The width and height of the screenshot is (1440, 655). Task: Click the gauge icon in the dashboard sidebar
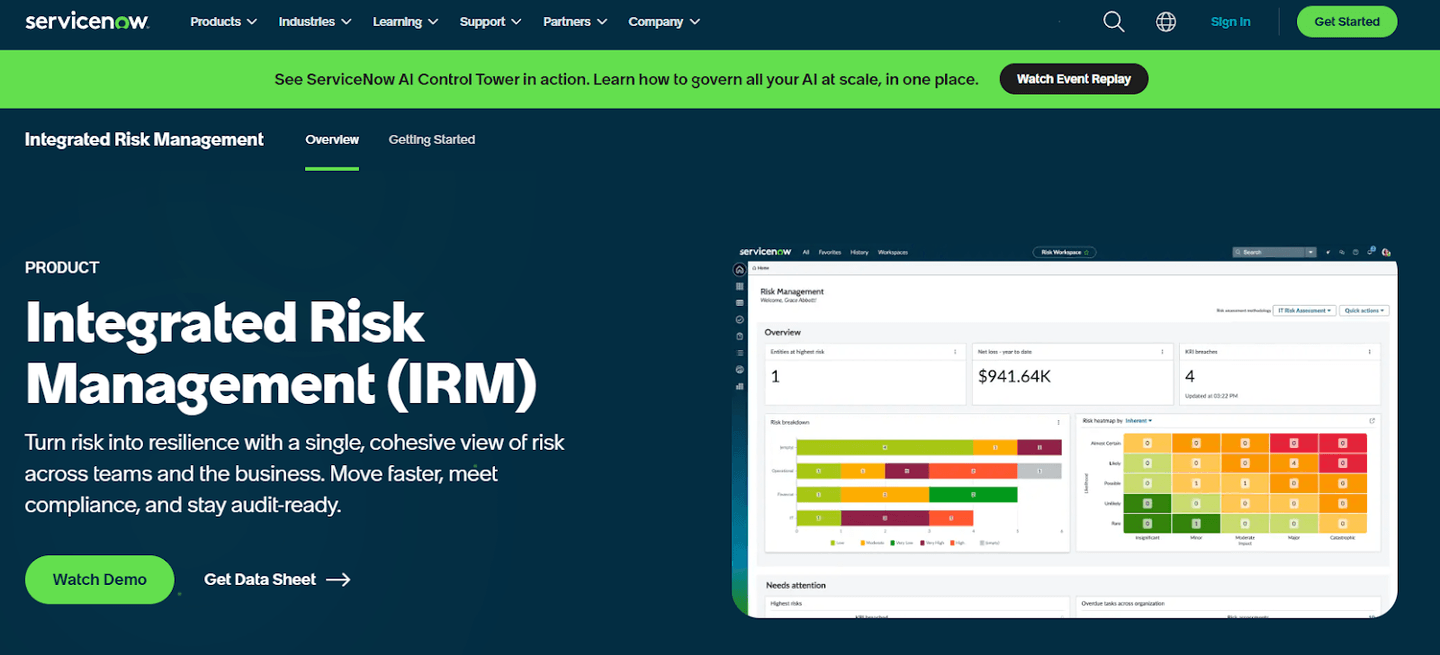click(x=739, y=369)
